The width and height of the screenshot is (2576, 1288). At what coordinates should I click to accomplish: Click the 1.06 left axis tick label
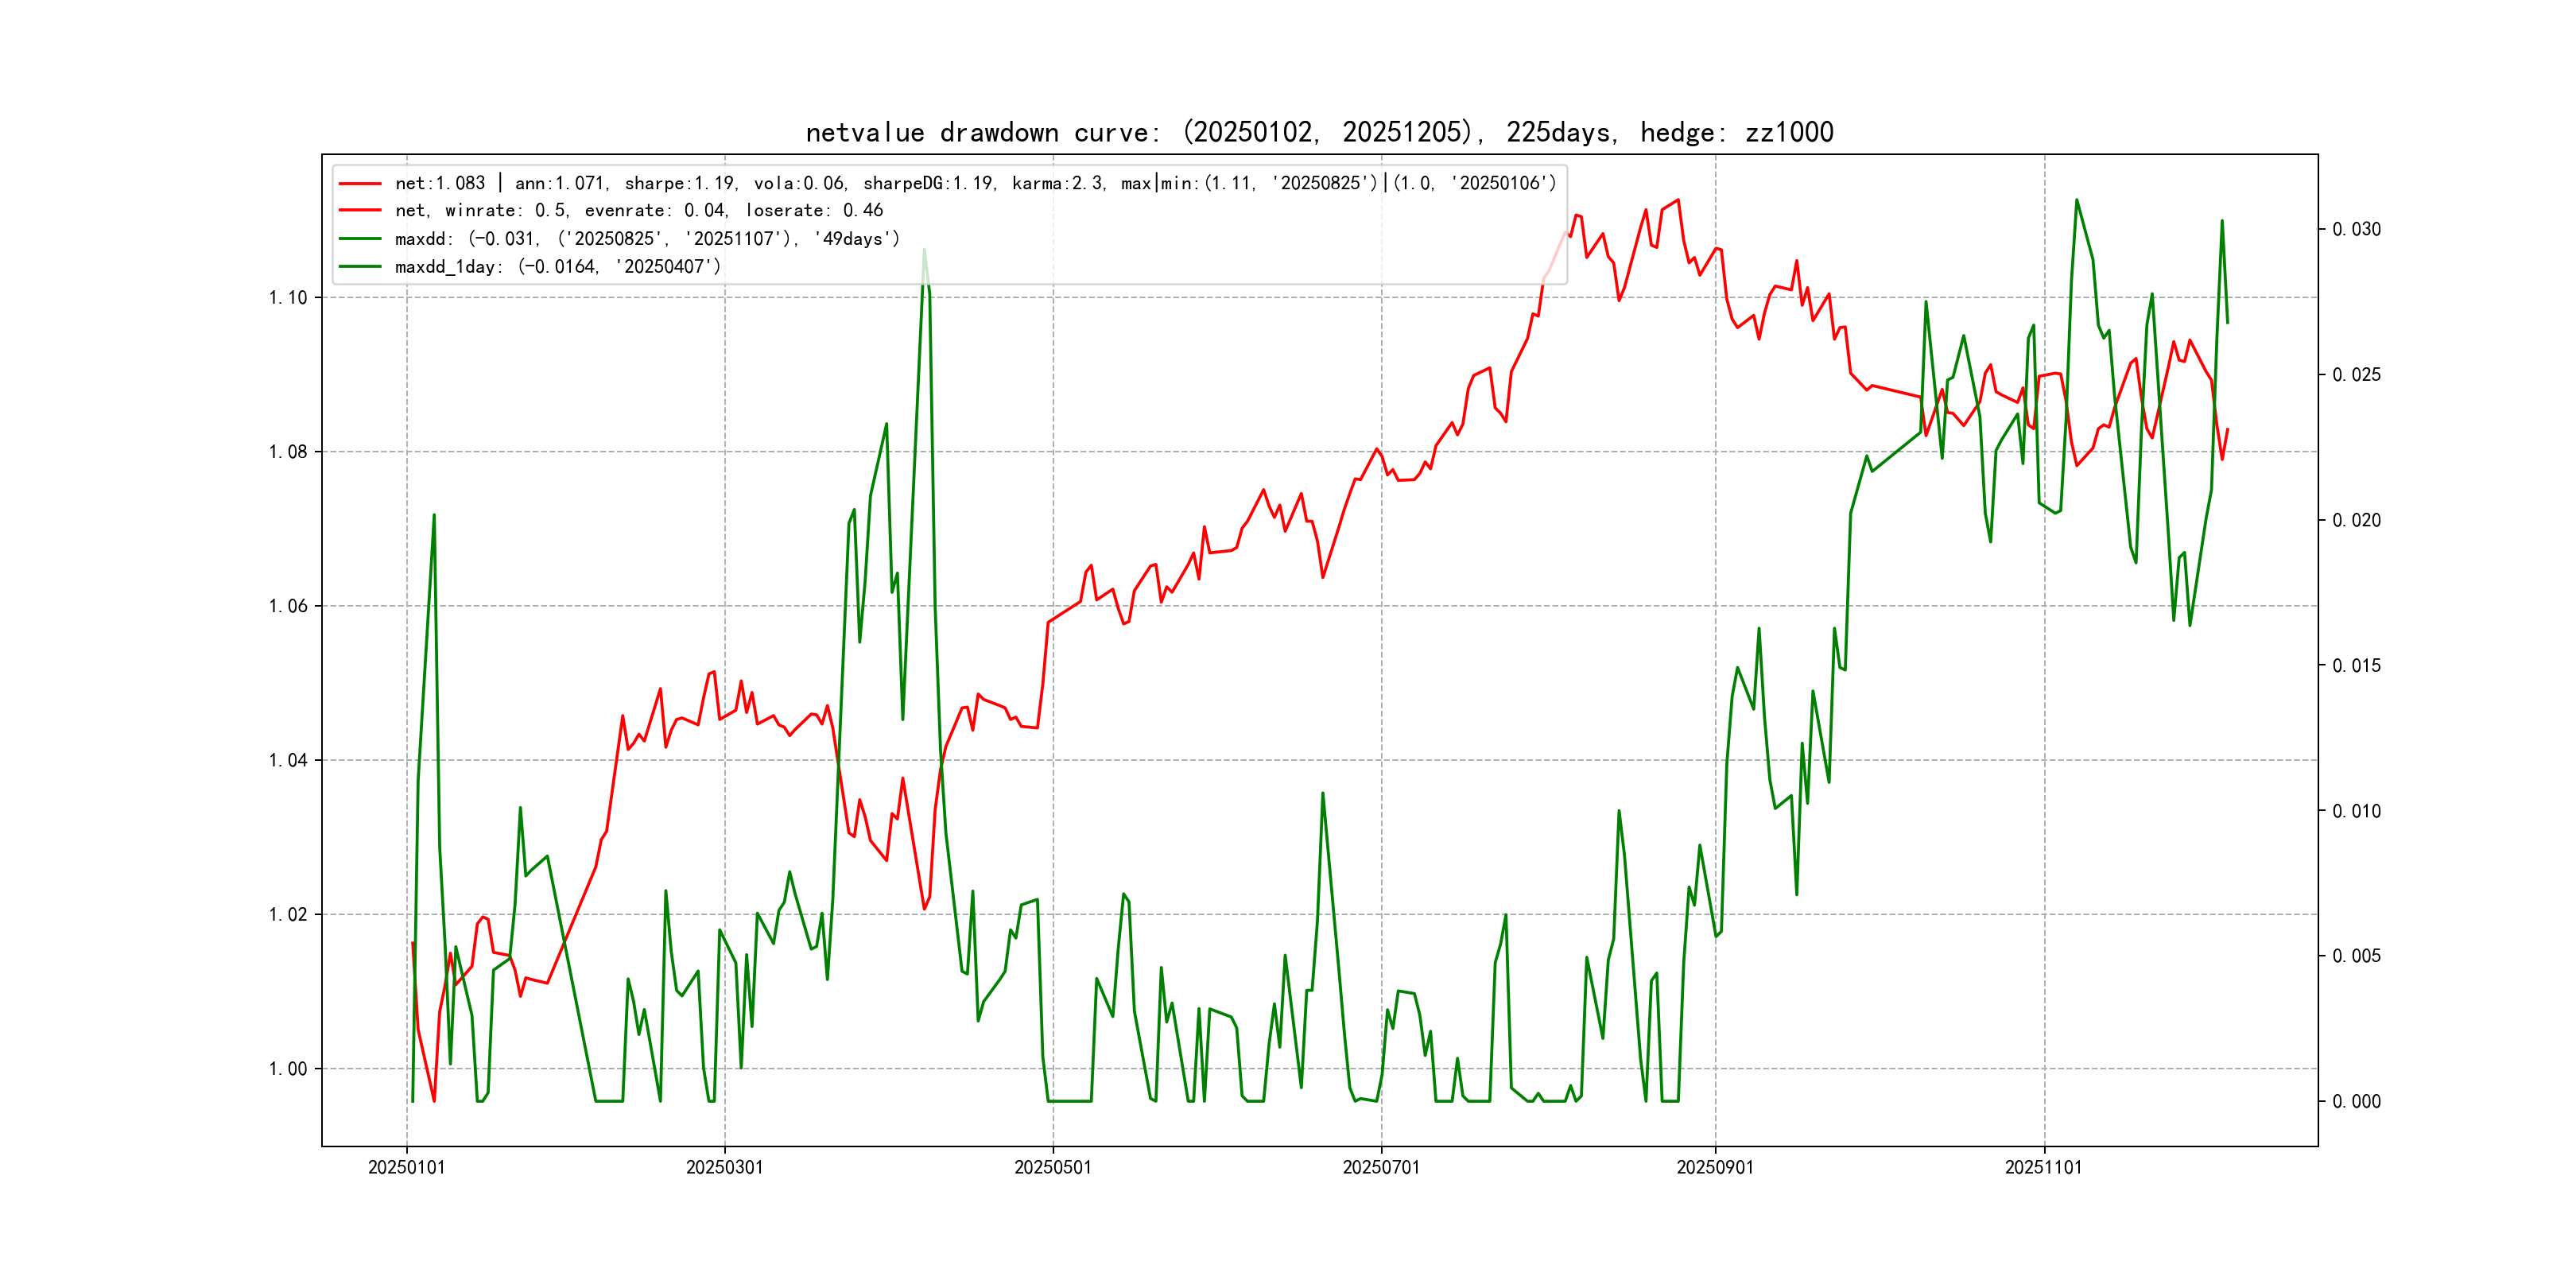coord(288,606)
